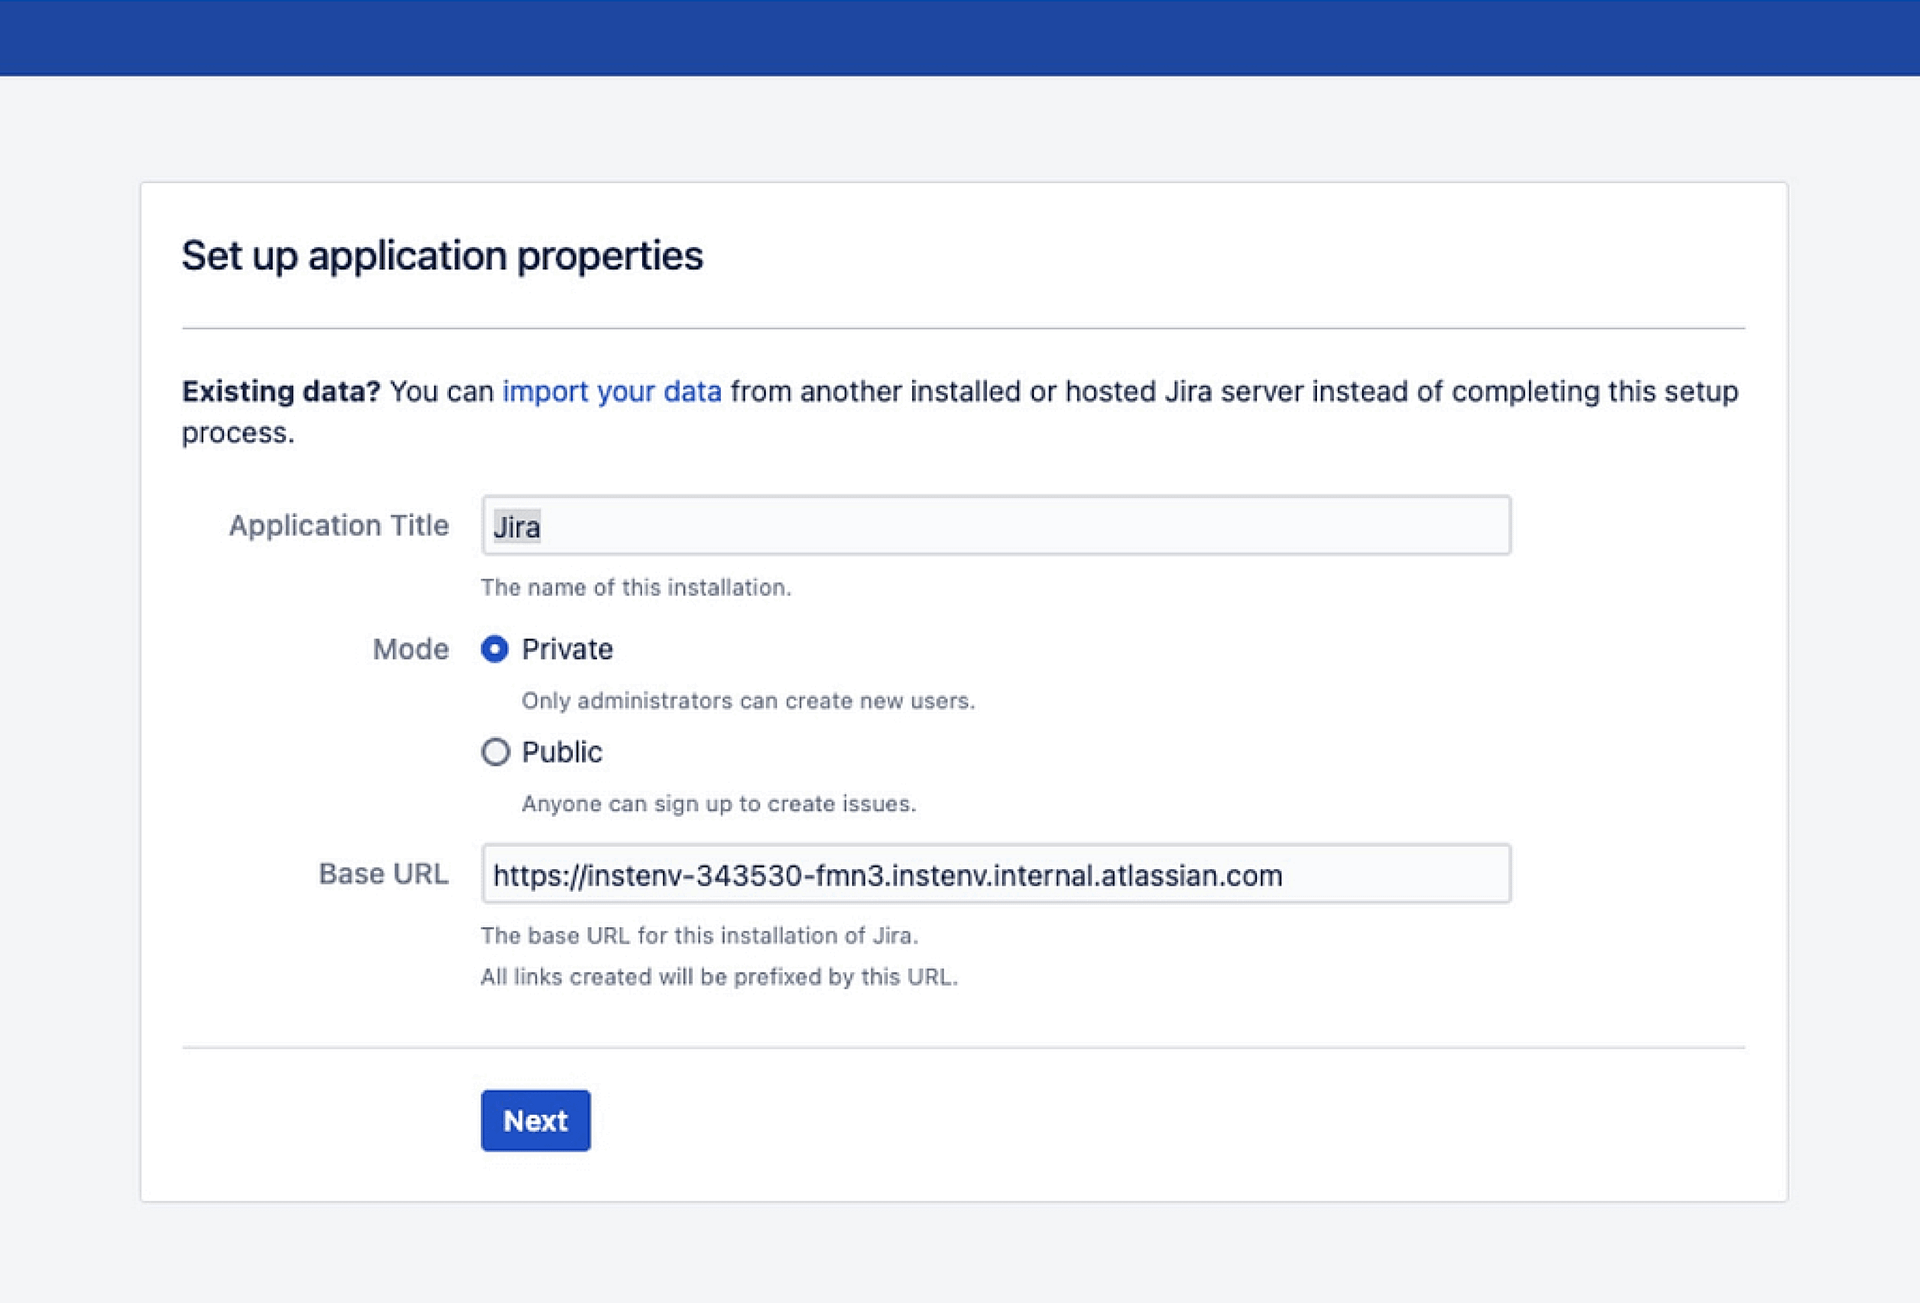
Task: Select the Set up application properties heading
Action: coord(442,256)
